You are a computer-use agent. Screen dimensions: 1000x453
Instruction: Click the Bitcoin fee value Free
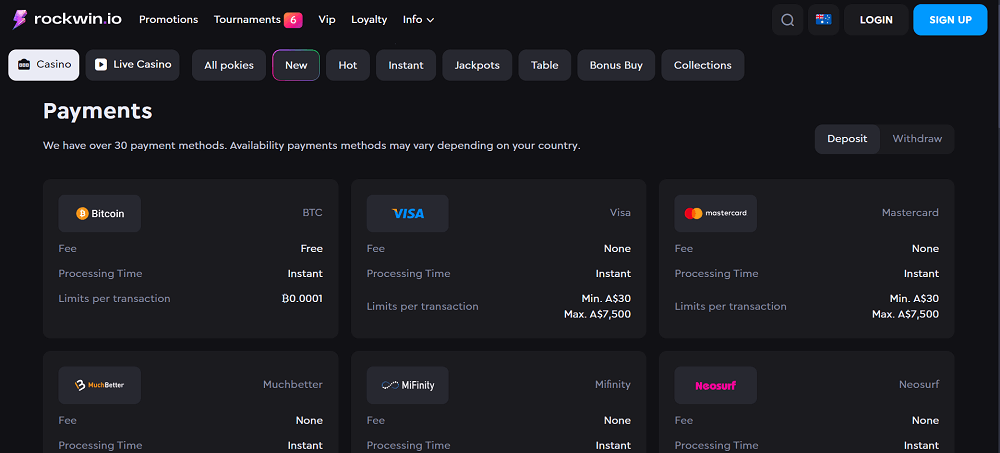pyautogui.click(x=312, y=249)
